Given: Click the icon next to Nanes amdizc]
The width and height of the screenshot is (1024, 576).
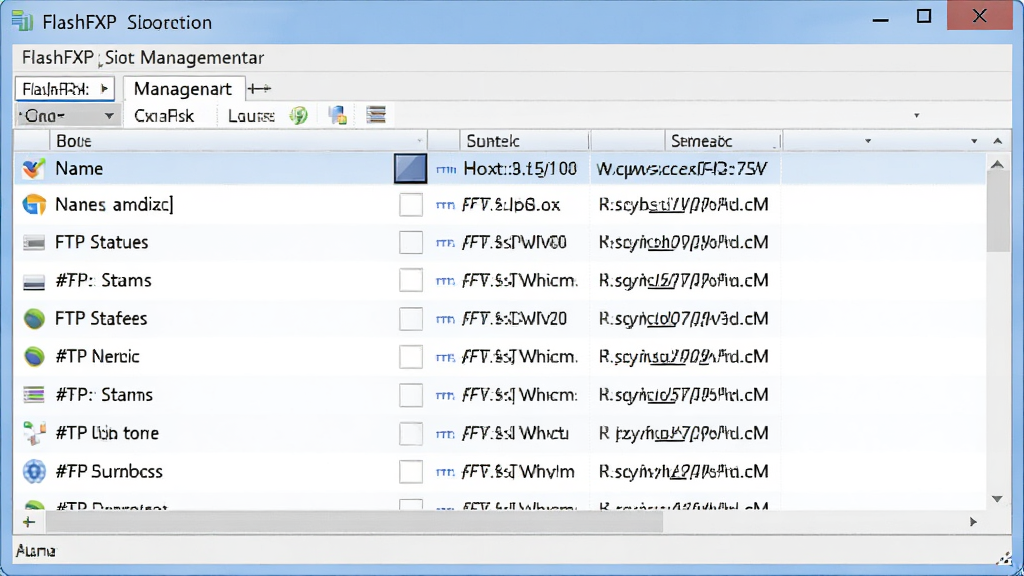Looking at the screenshot, I should tap(34, 205).
